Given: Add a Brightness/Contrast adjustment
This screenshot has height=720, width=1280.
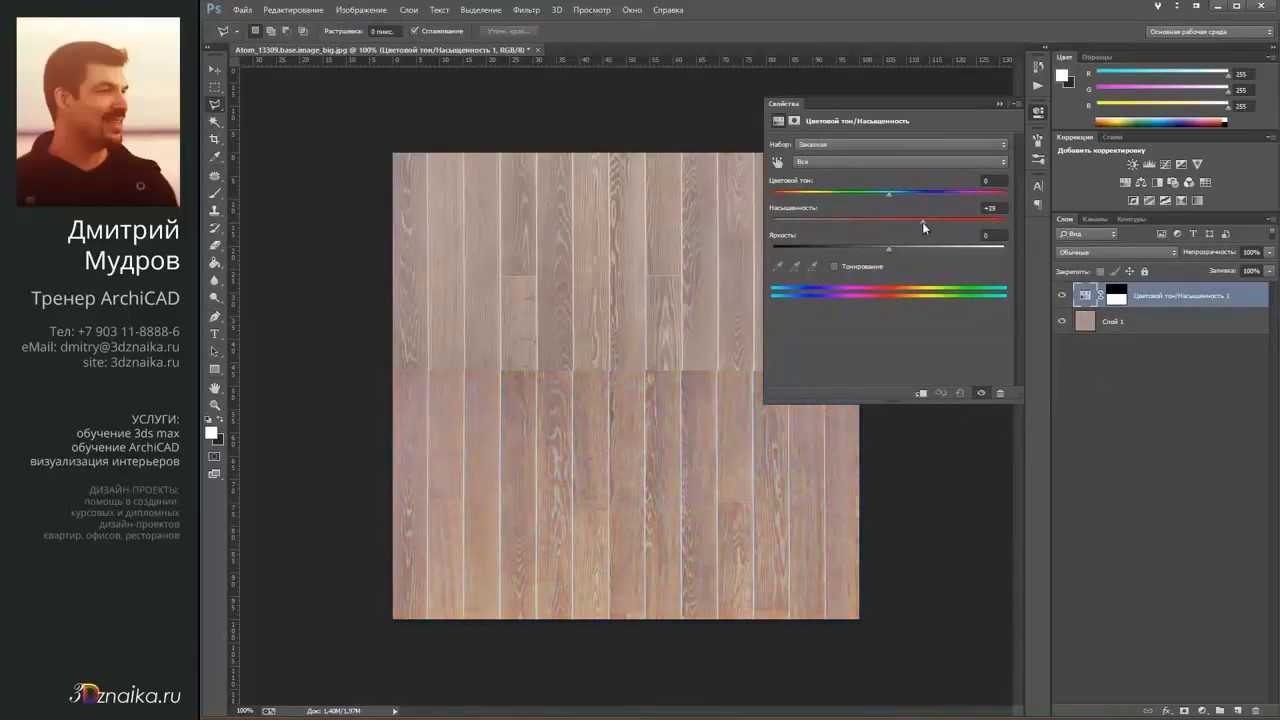Looking at the screenshot, I should pyautogui.click(x=1132, y=164).
